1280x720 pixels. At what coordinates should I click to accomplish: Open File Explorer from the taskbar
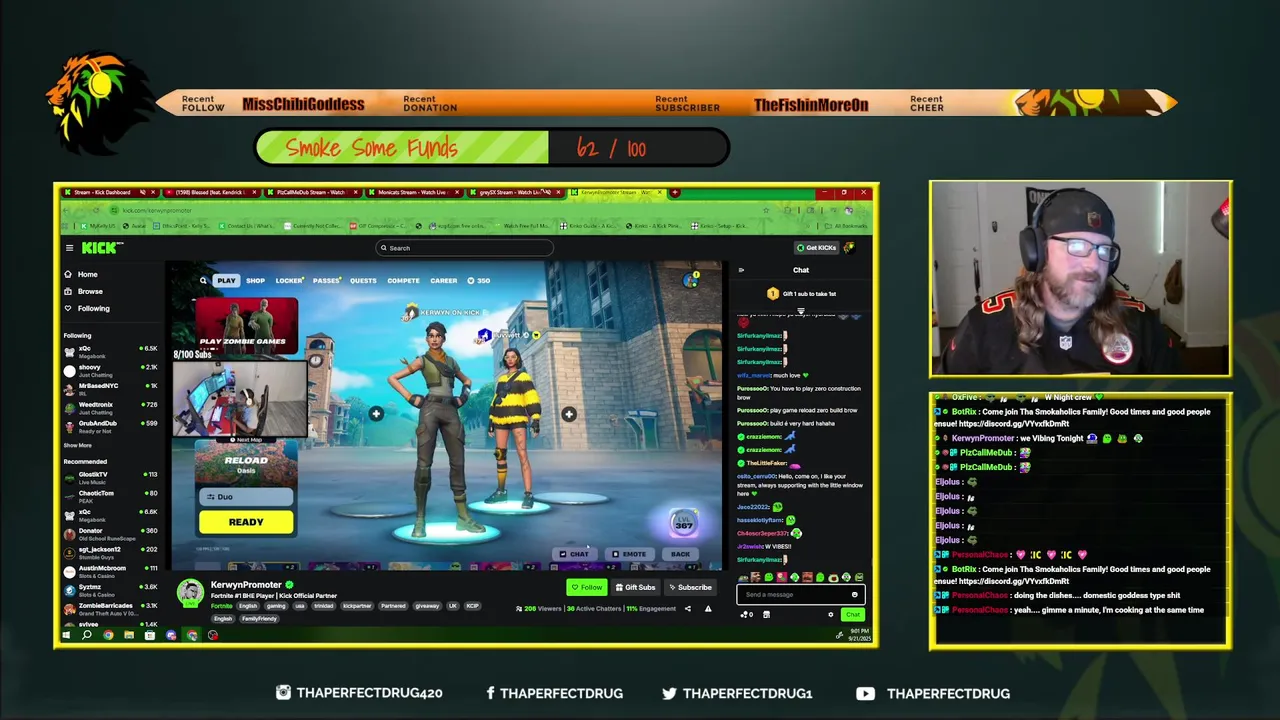click(129, 635)
